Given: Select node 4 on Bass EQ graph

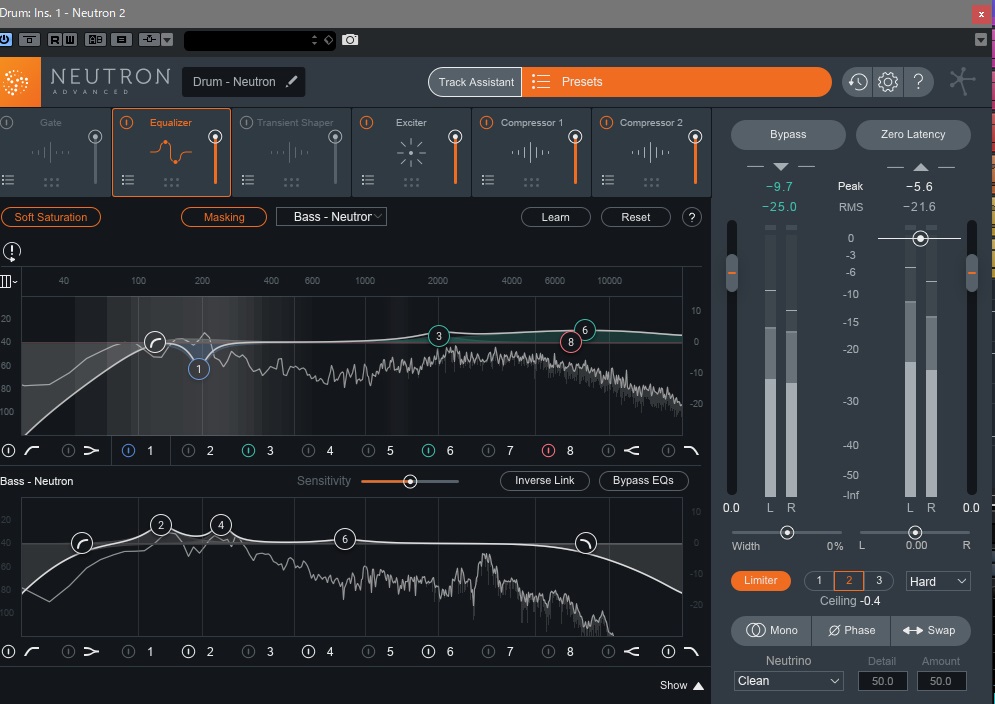Looking at the screenshot, I should [221, 525].
